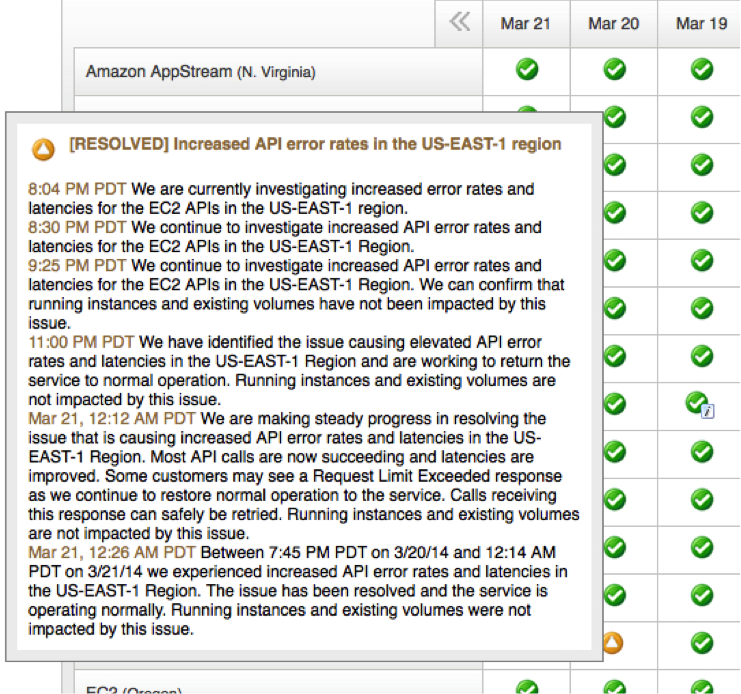Select the Mar 20 column header
Viewport: 741px width, 694px height.
point(613,24)
